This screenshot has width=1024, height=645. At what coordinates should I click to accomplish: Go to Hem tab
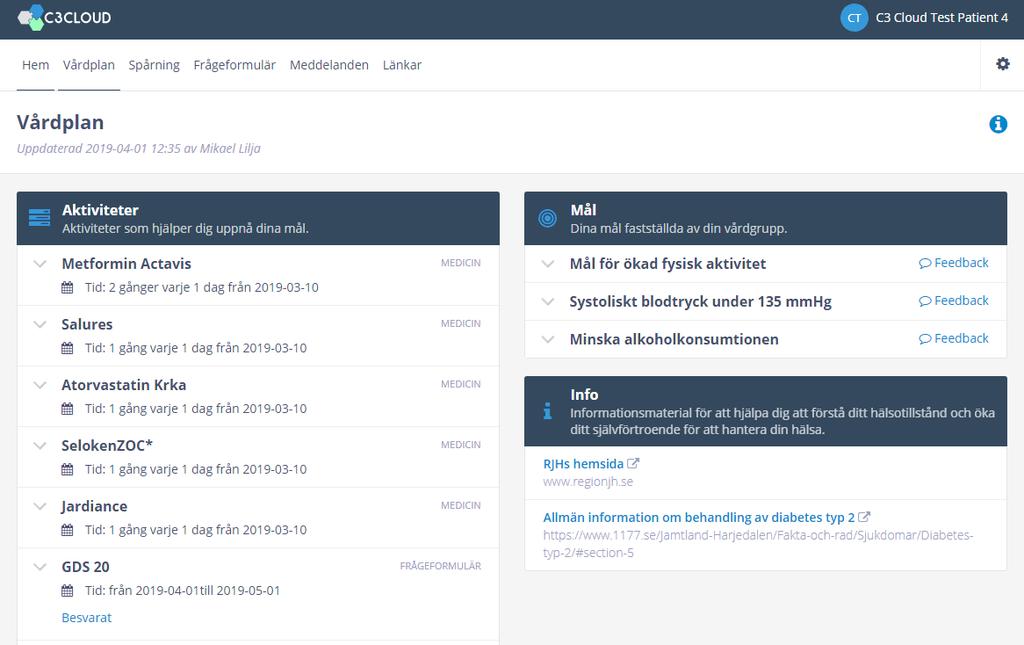pyautogui.click(x=35, y=65)
